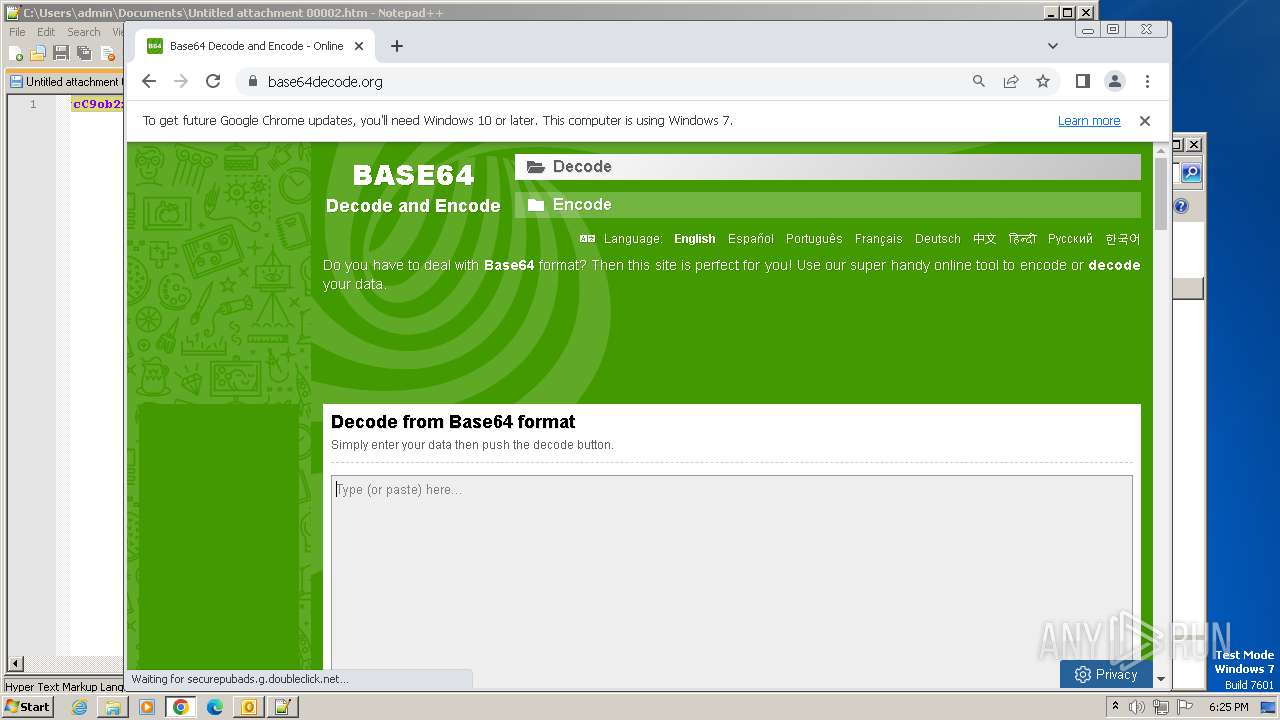This screenshot has width=1280, height=720.
Task: Switch language to 中文
Action: click(x=985, y=239)
